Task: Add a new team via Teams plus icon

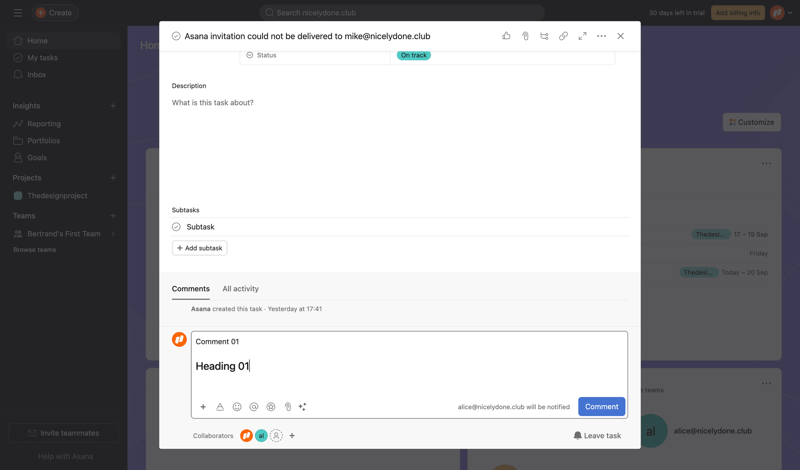Action: coord(113,216)
